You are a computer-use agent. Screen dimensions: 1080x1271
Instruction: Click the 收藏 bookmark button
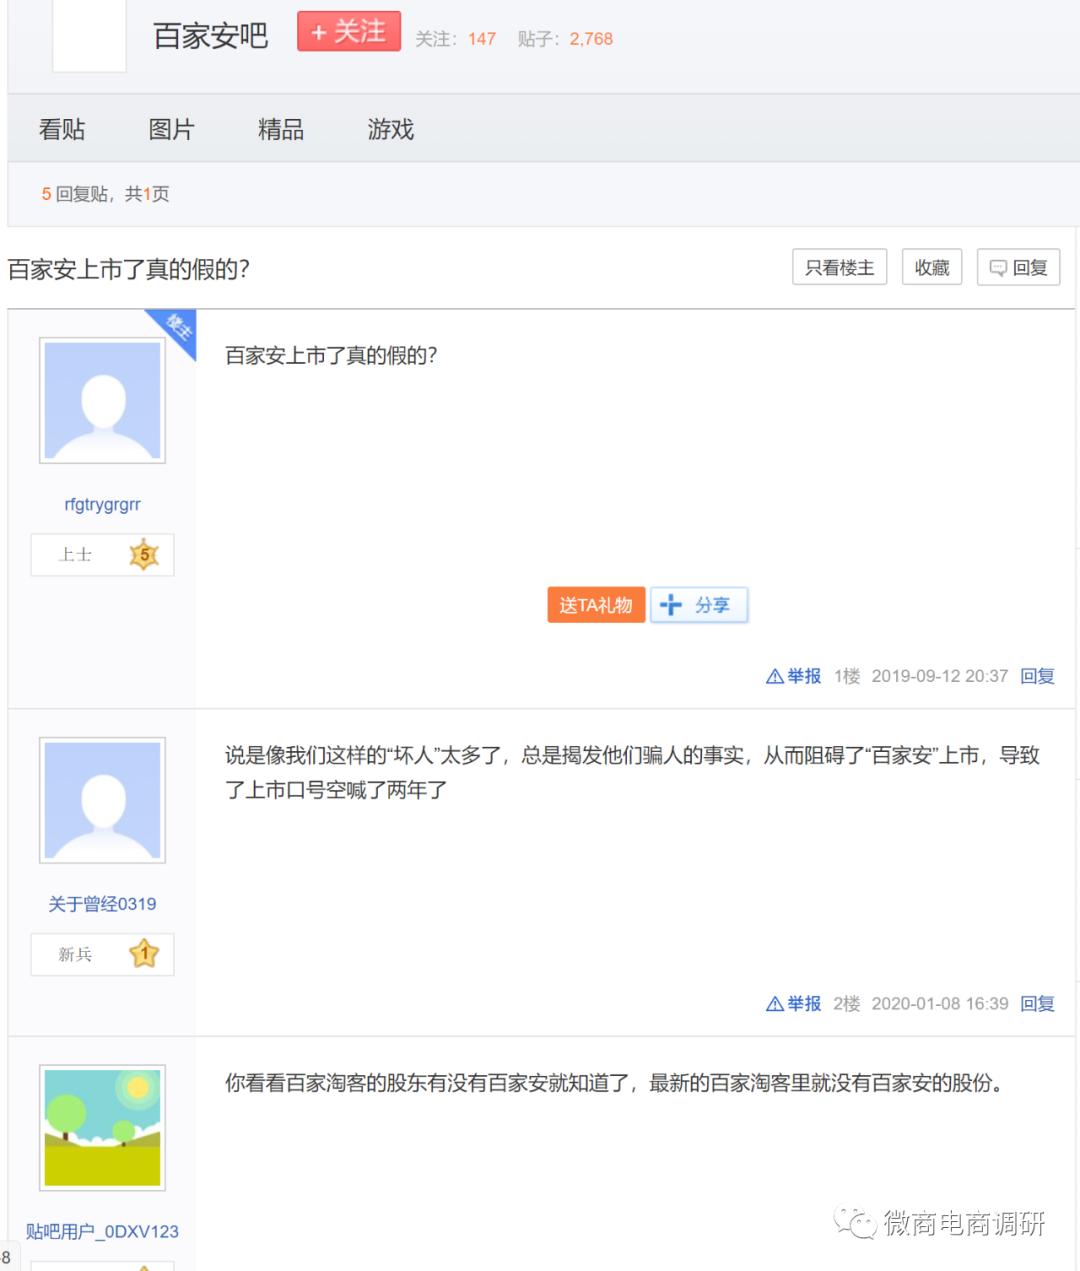(931, 267)
